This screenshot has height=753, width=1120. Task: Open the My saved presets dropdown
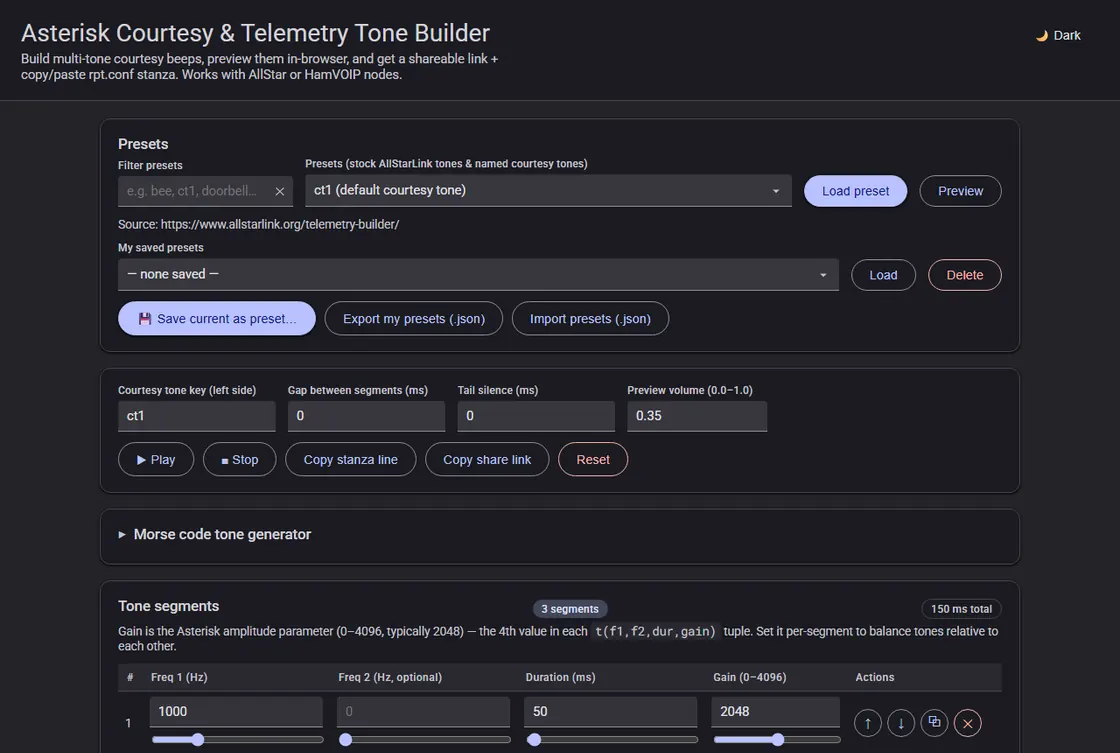coord(478,274)
